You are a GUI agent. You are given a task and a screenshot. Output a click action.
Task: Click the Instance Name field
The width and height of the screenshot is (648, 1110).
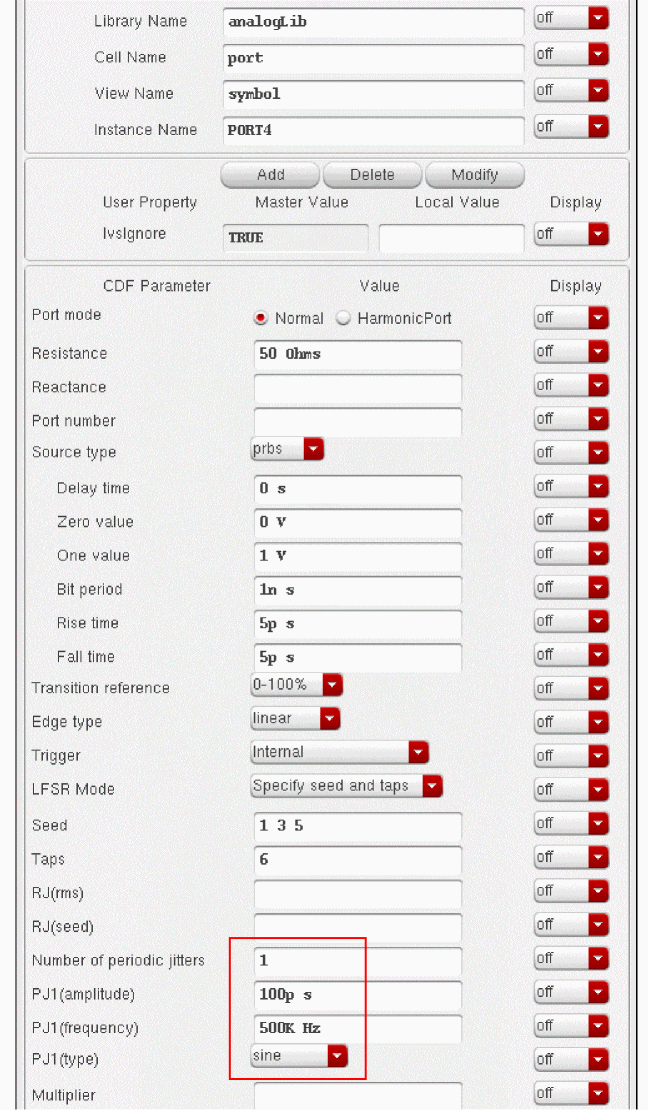374,130
